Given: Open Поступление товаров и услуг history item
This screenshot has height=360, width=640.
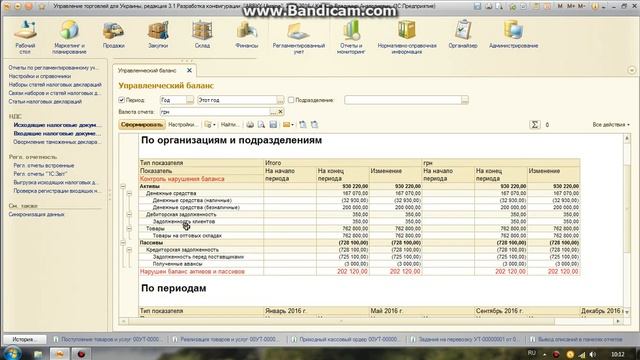Looking at the screenshot, I should tap(107, 339).
